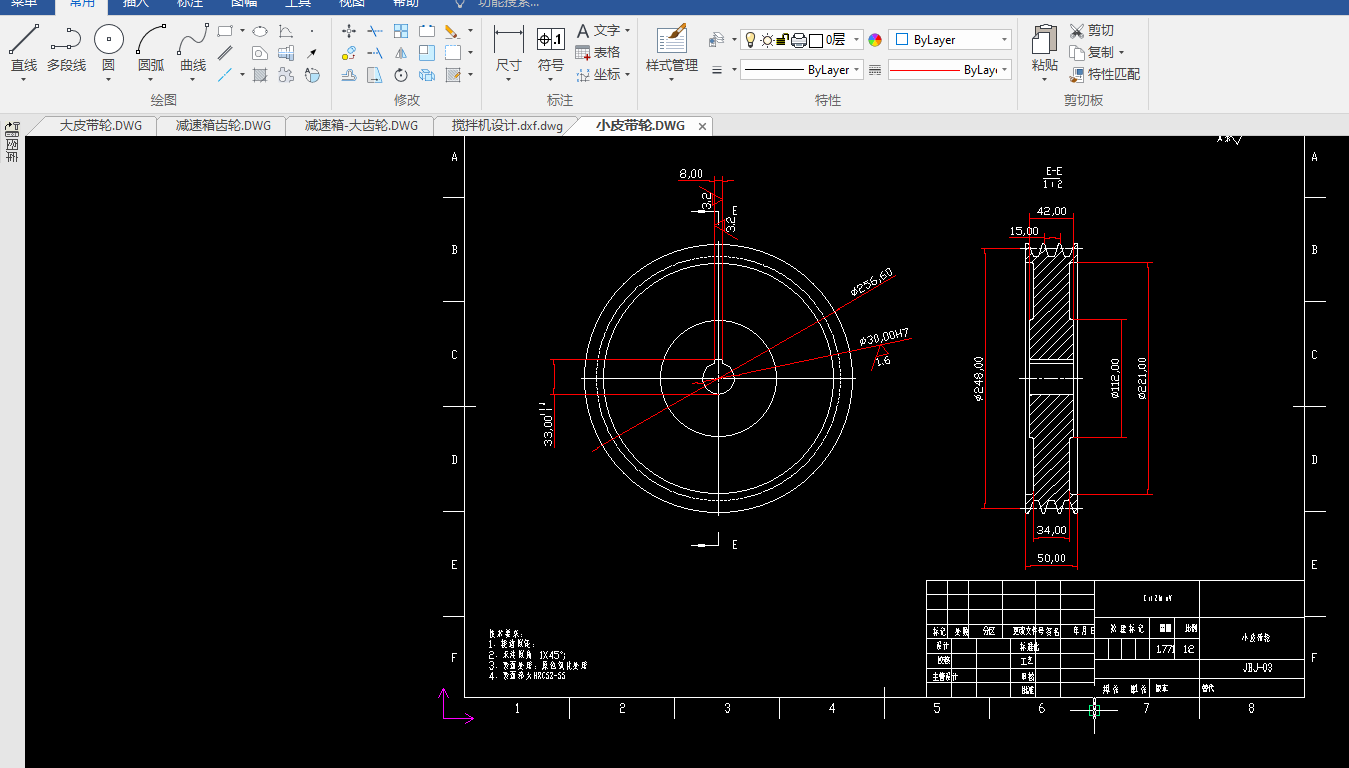Pick the hatch fill tool

(x=260, y=75)
